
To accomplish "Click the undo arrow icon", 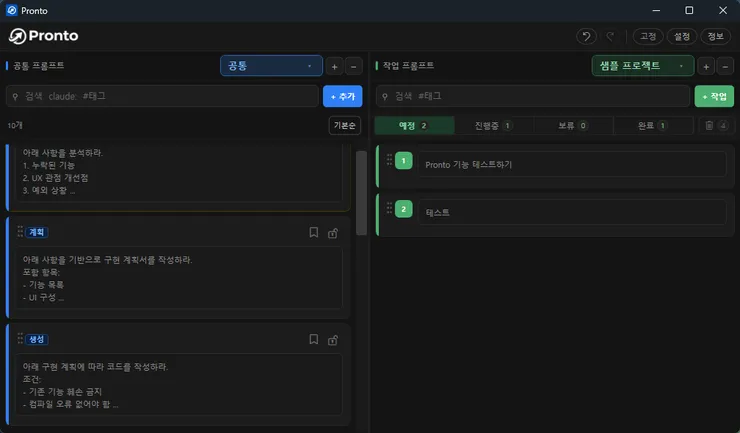I will tap(586, 36).
